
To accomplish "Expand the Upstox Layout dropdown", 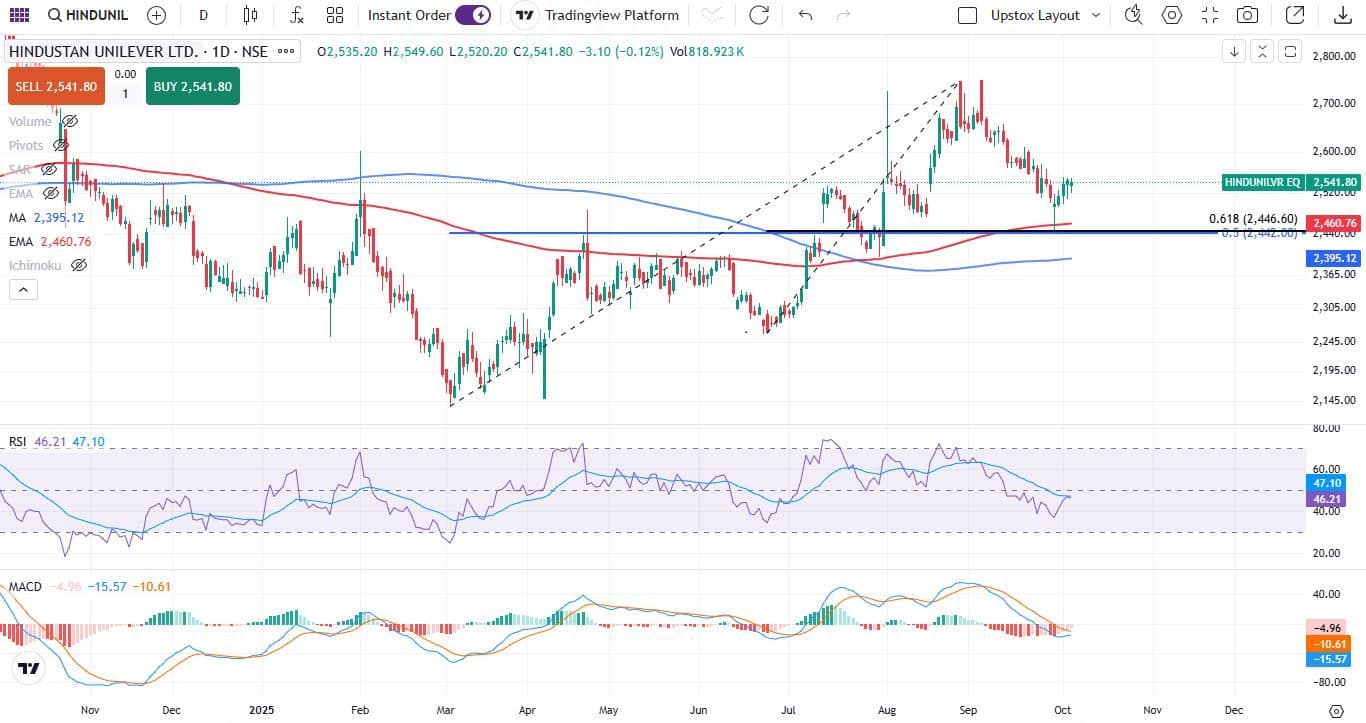I will tap(1095, 15).
